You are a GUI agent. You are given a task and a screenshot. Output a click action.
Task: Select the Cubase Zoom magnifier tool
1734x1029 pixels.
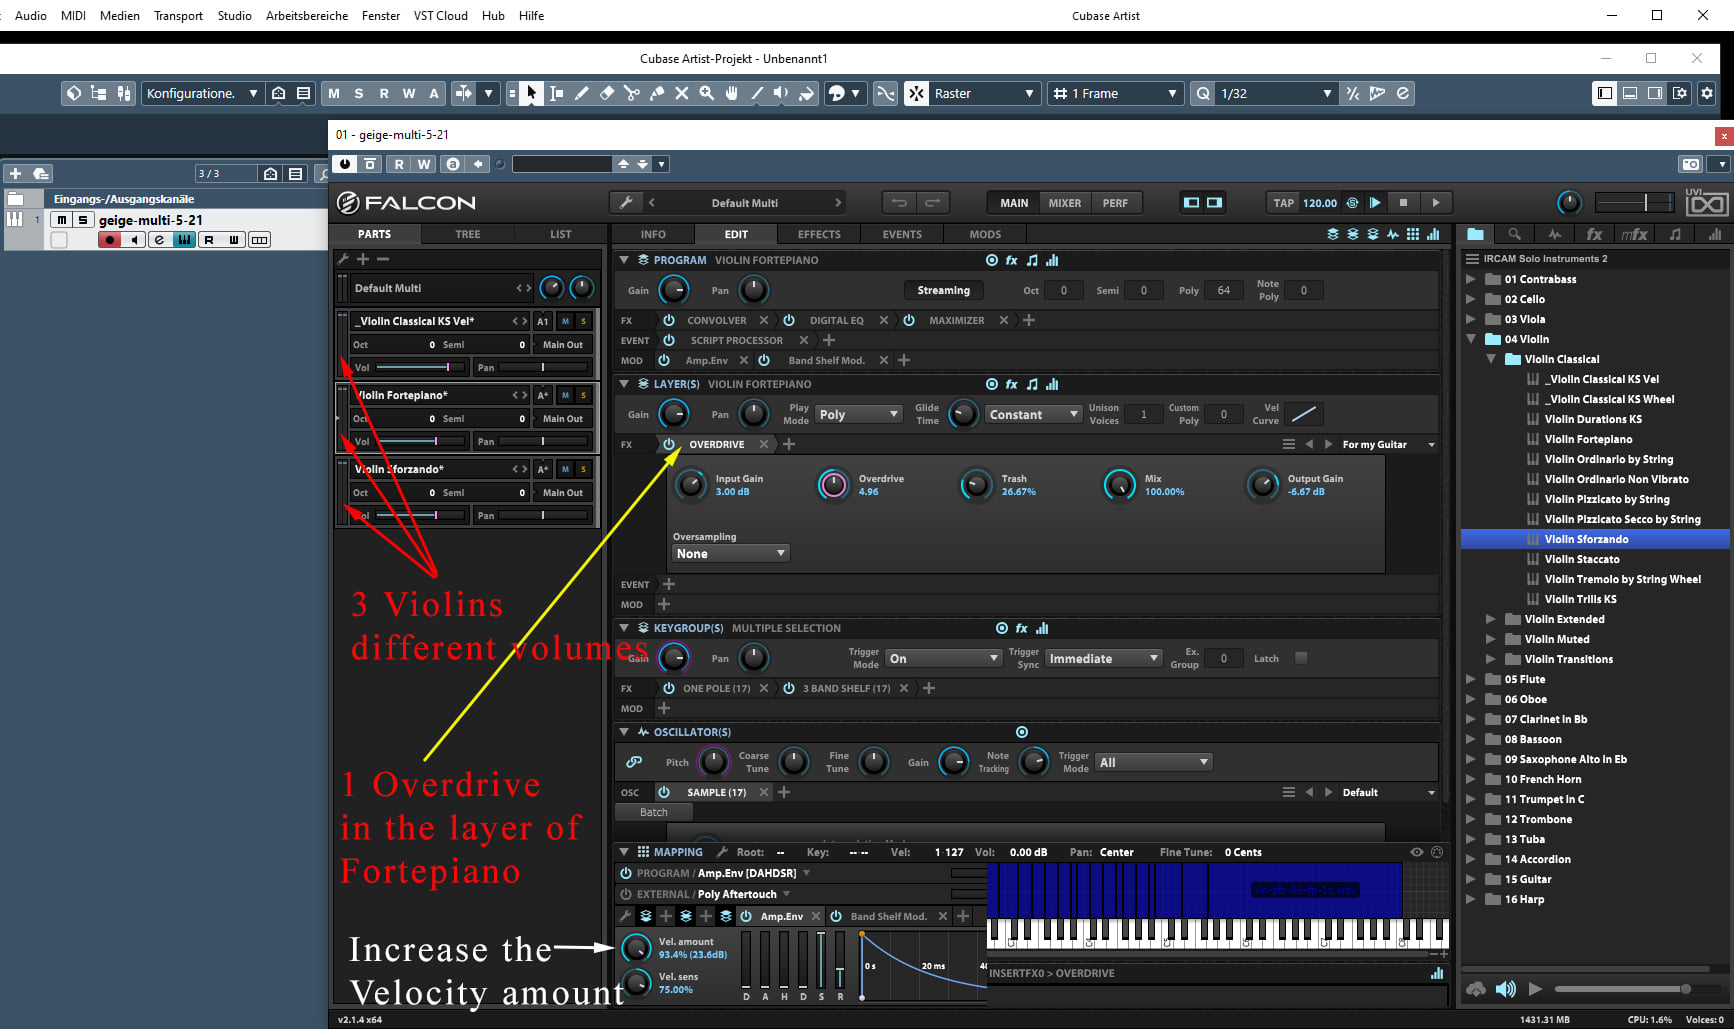coord(707,93)
